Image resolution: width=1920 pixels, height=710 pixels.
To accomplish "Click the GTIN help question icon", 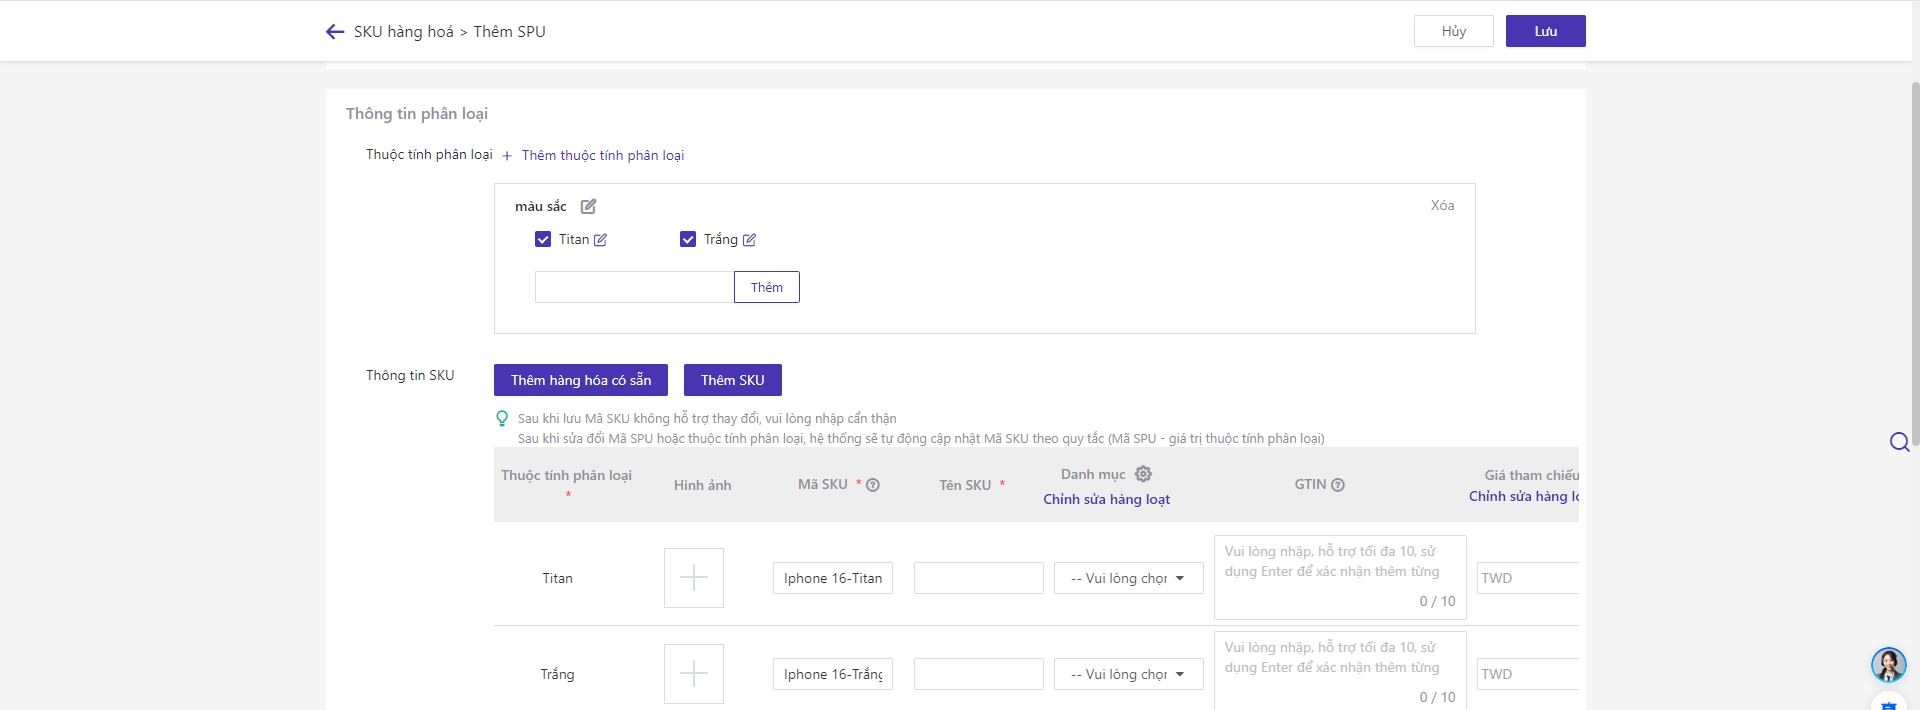I will click(1338, 485).
